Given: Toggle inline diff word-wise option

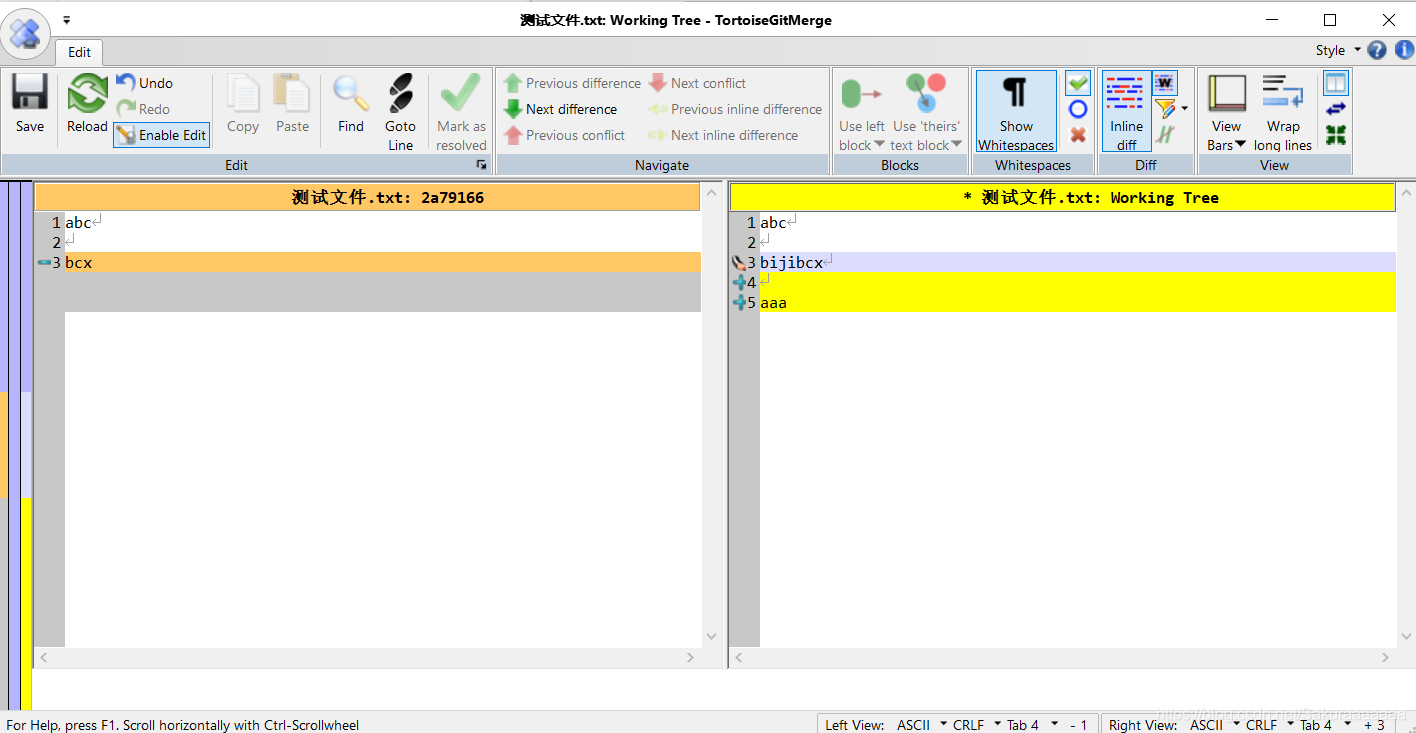Looking at the screenshot, I should click(1165, 83).
